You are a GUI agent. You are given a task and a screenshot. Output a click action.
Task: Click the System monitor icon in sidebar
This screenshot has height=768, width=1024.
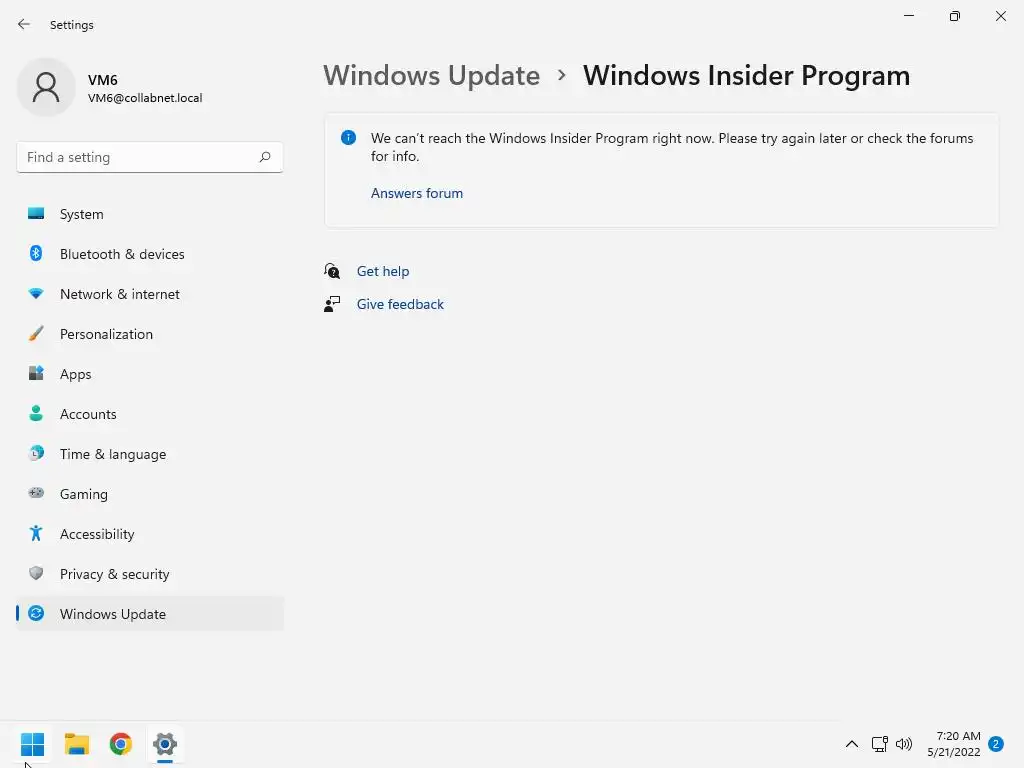36,214
